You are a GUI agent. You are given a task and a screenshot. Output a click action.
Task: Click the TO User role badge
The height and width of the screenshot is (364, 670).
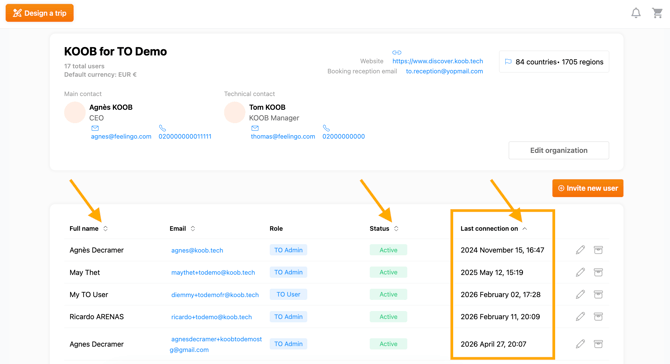288,294
